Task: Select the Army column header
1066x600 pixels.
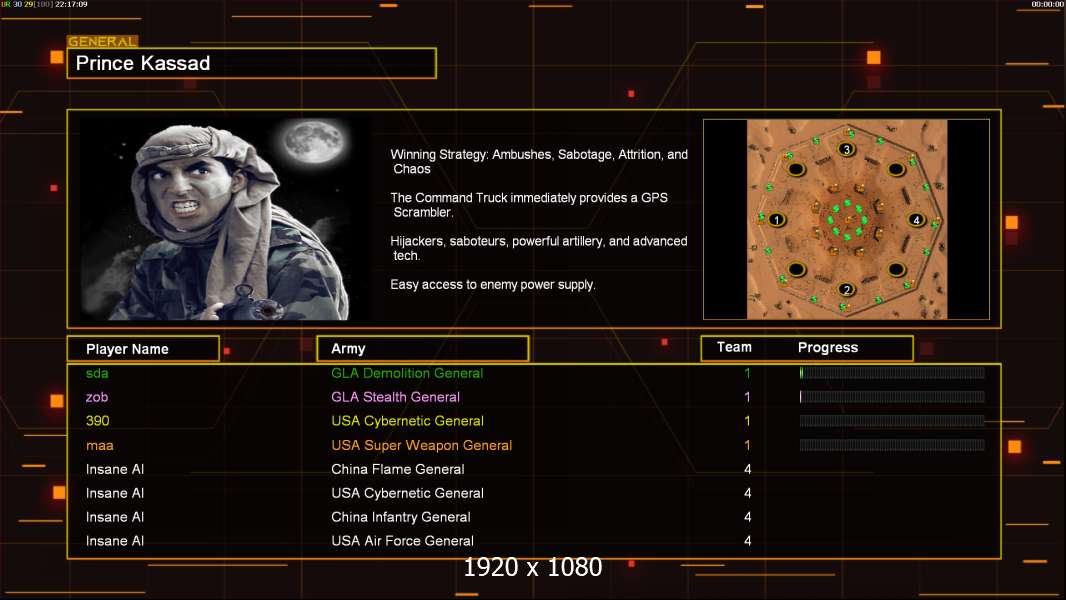Action: point(423,349)
